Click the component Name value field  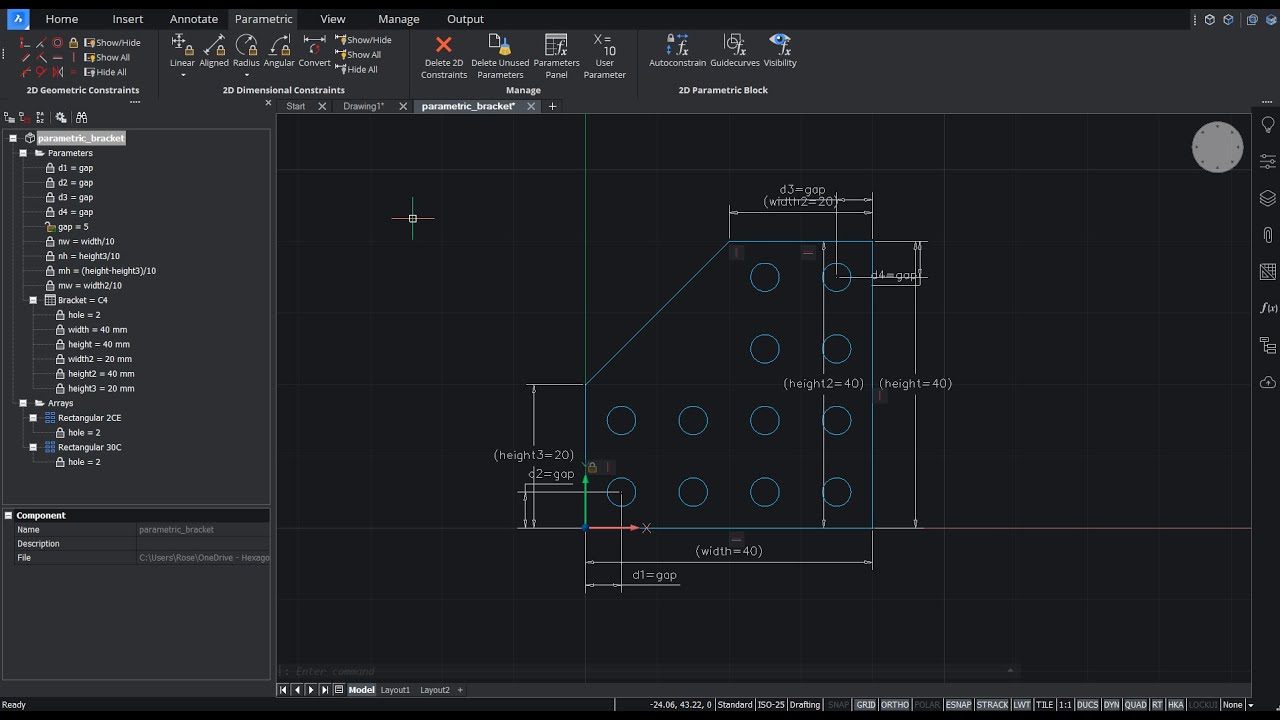click(203, 530)
